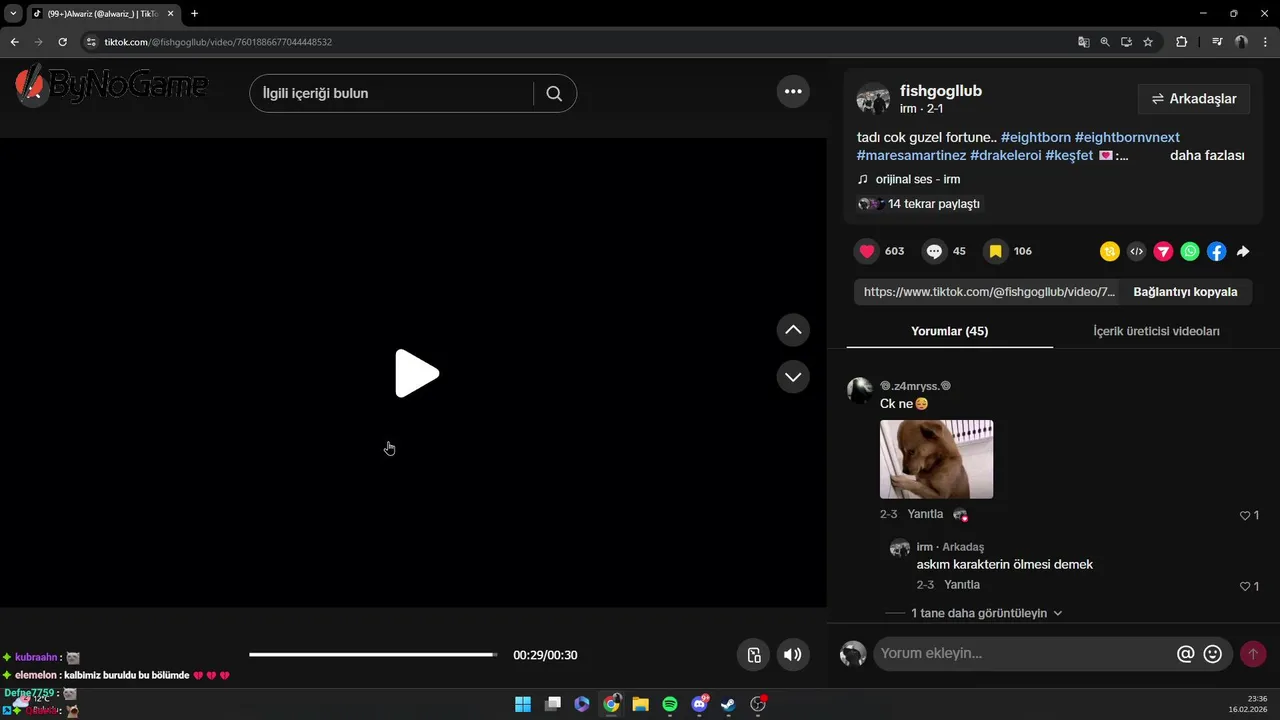Expand caption with 'daha fazlası'

tap(1207, 156)
